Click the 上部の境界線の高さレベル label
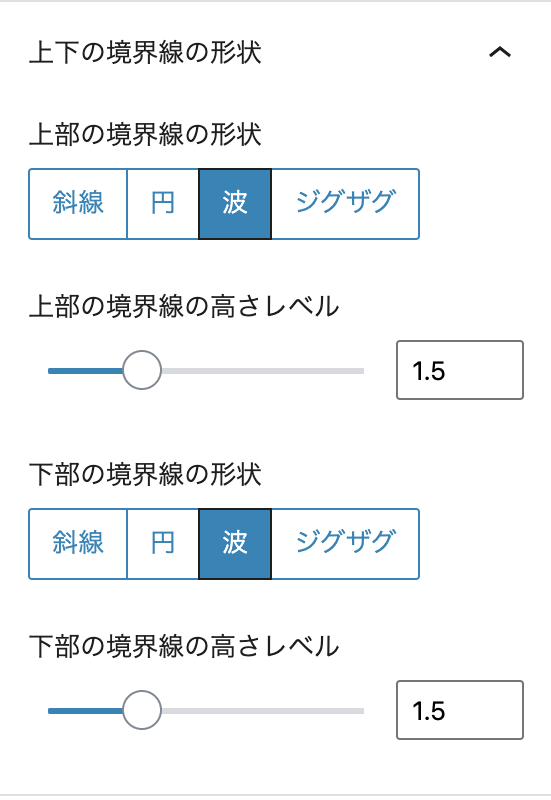 184,306
